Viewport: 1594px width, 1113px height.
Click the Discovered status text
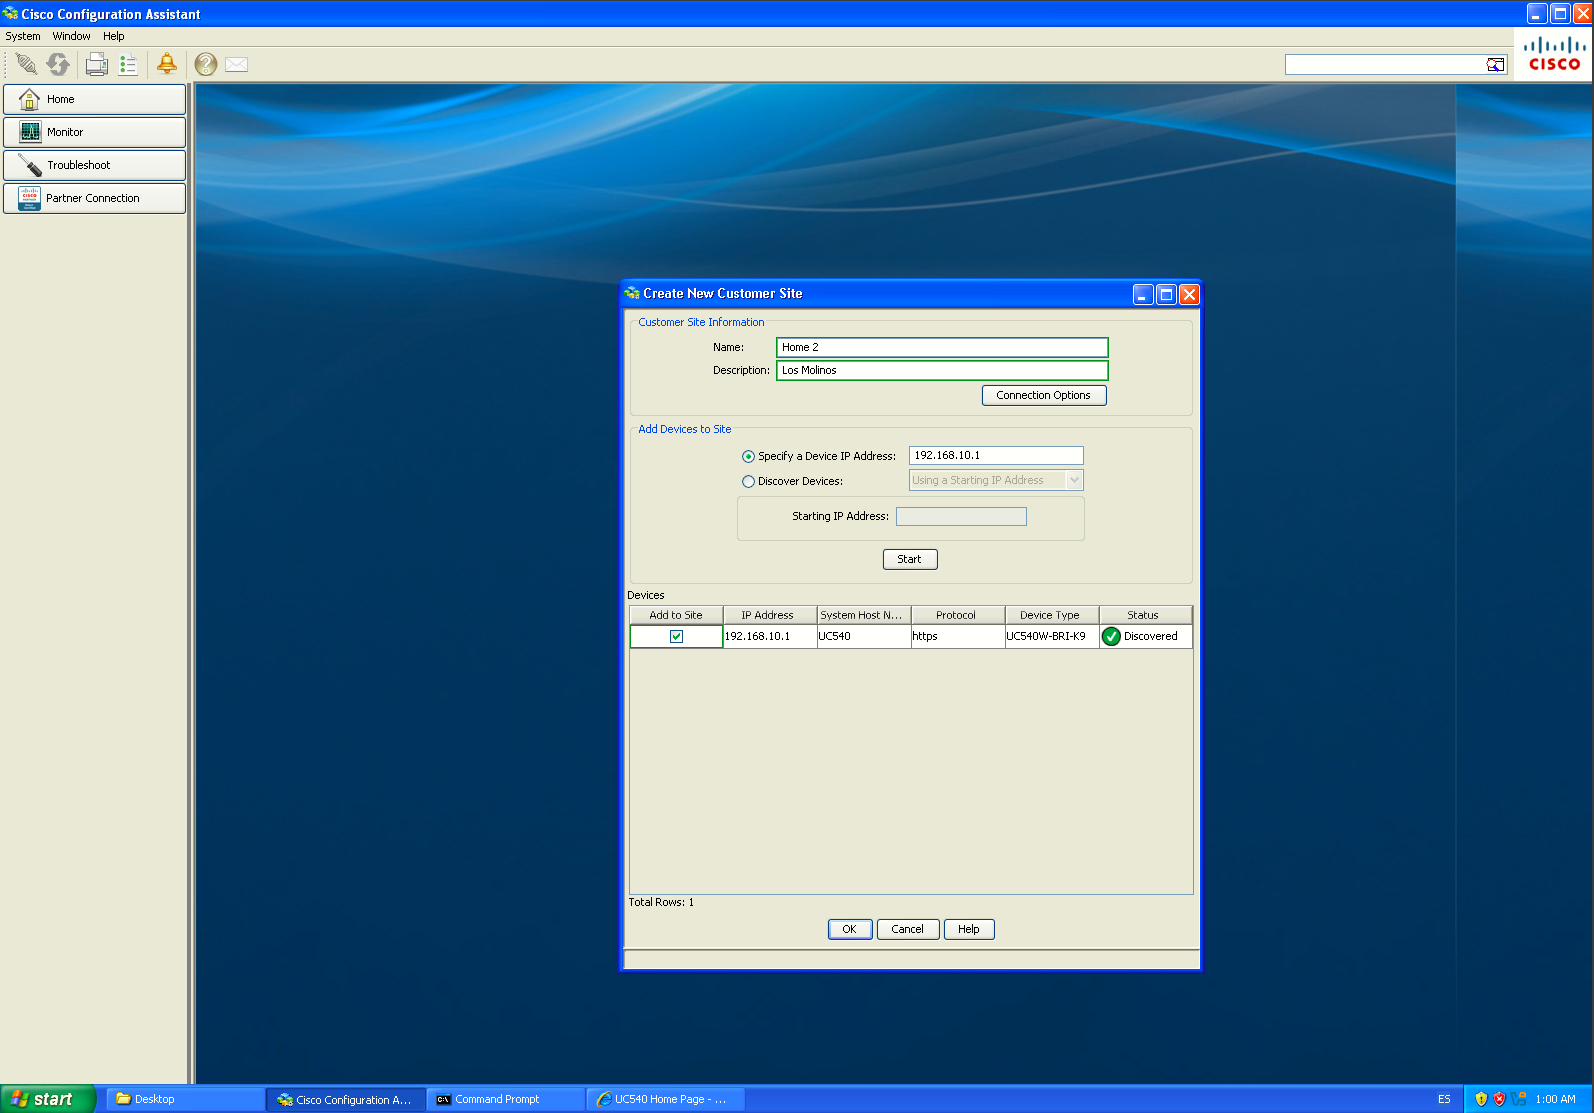coord(1151,636)
